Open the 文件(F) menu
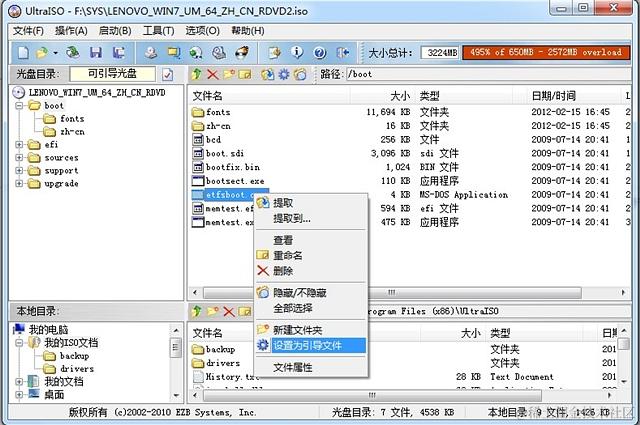The image size is (640, 425). pyautogui.click(x=28, y=31)
